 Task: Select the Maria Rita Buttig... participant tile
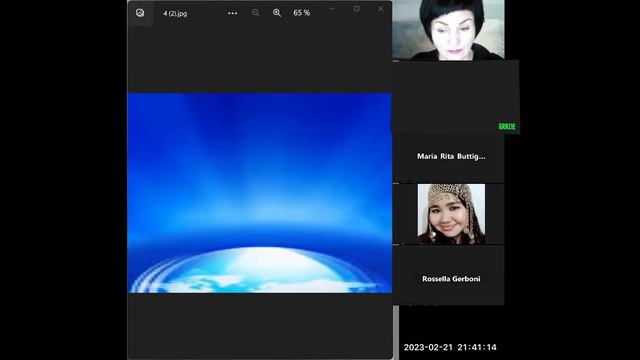click(448, 158)
